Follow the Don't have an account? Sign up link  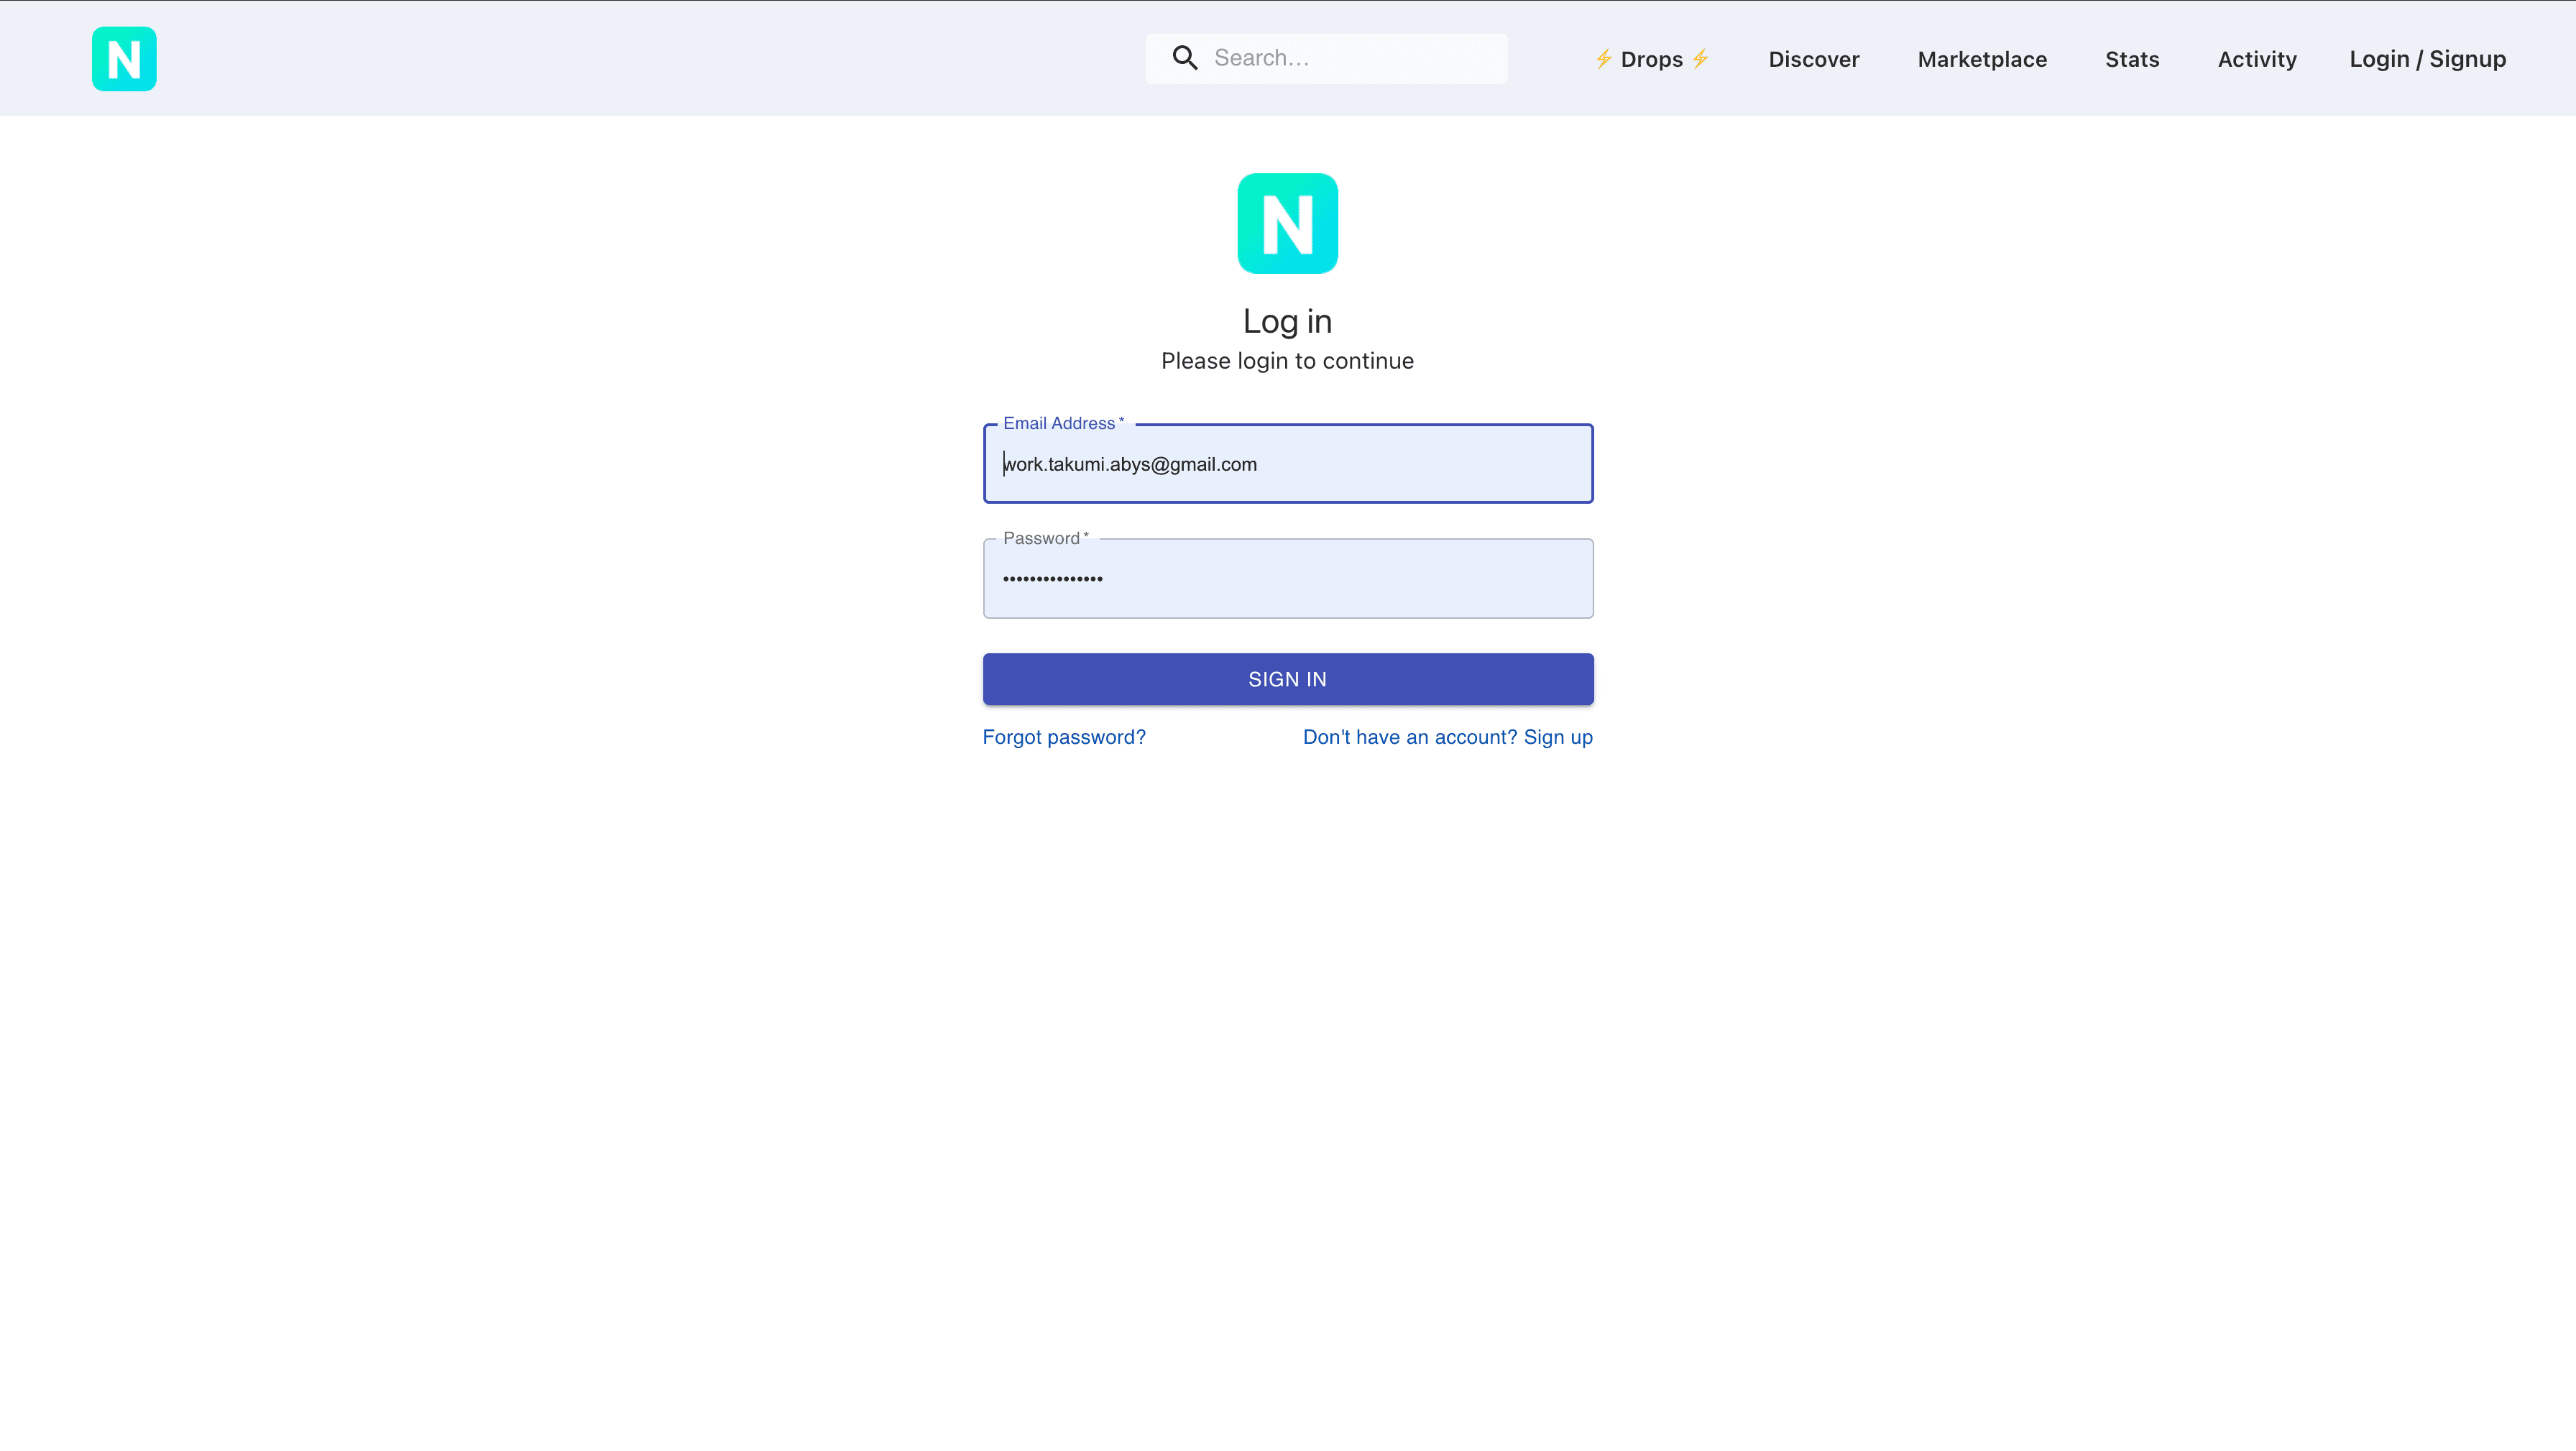click(1448, 737)
